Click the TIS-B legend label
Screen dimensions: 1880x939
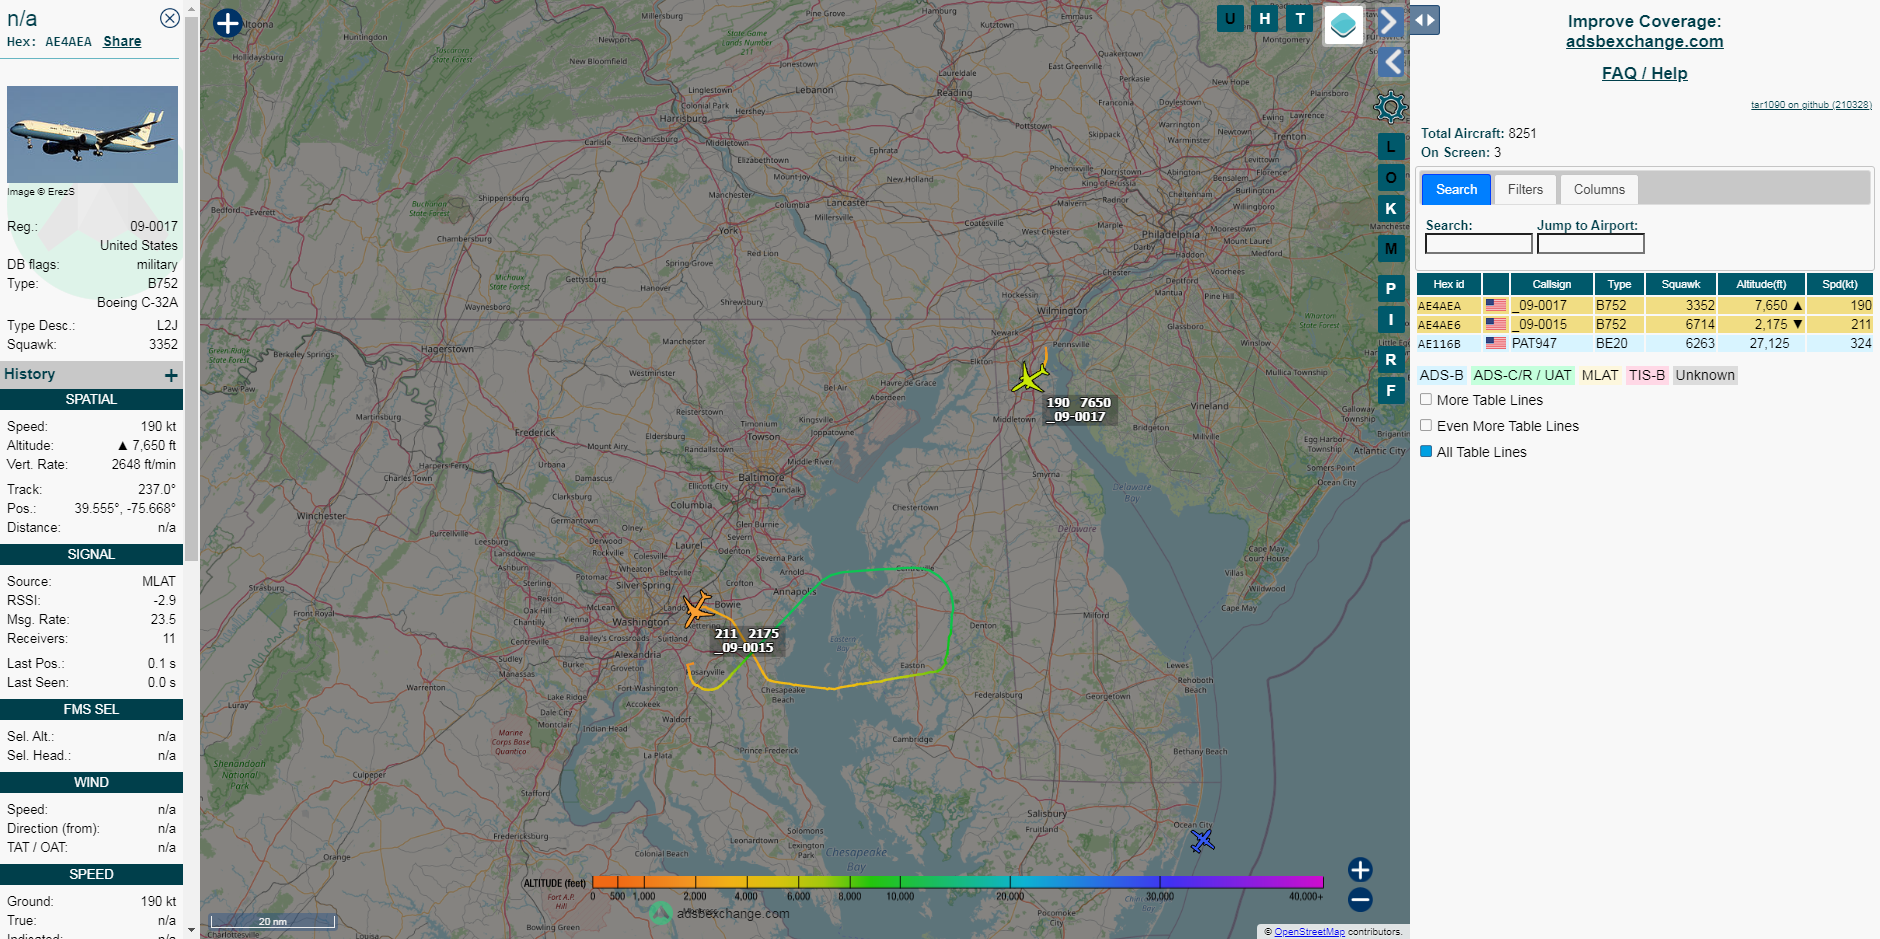tap(1646, 375)
